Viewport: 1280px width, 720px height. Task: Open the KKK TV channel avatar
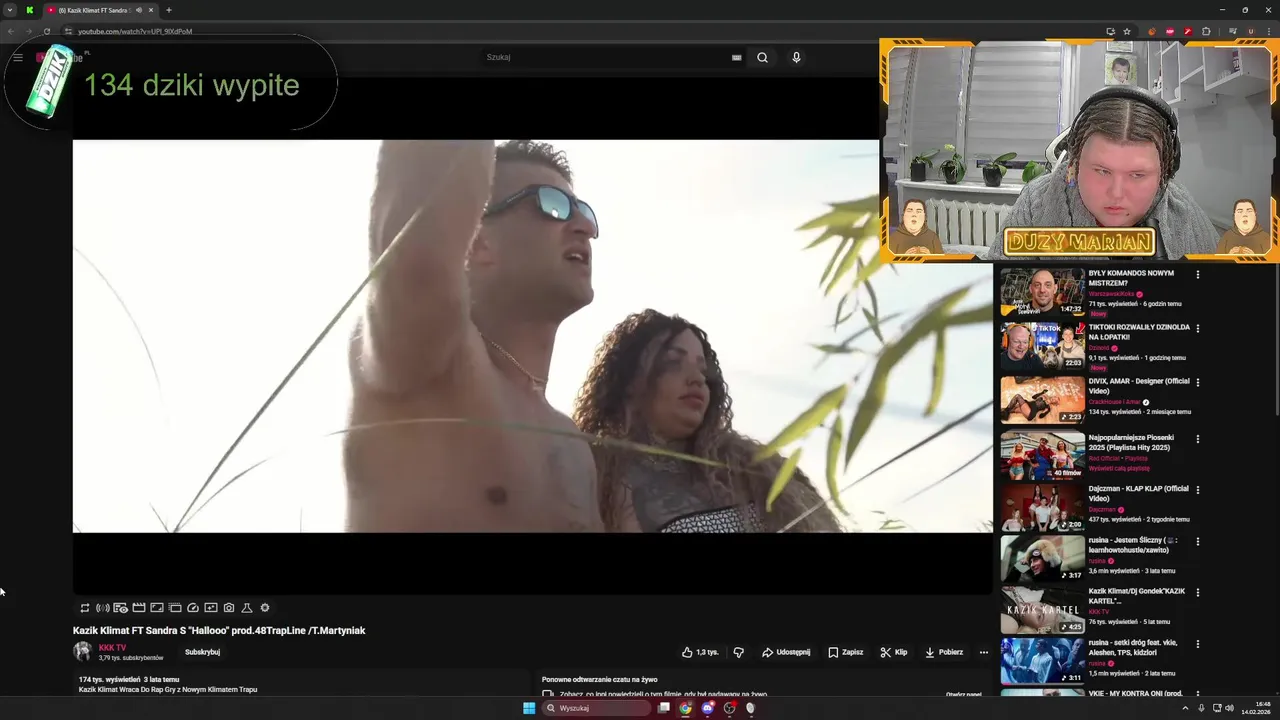(x=83, y=651)
